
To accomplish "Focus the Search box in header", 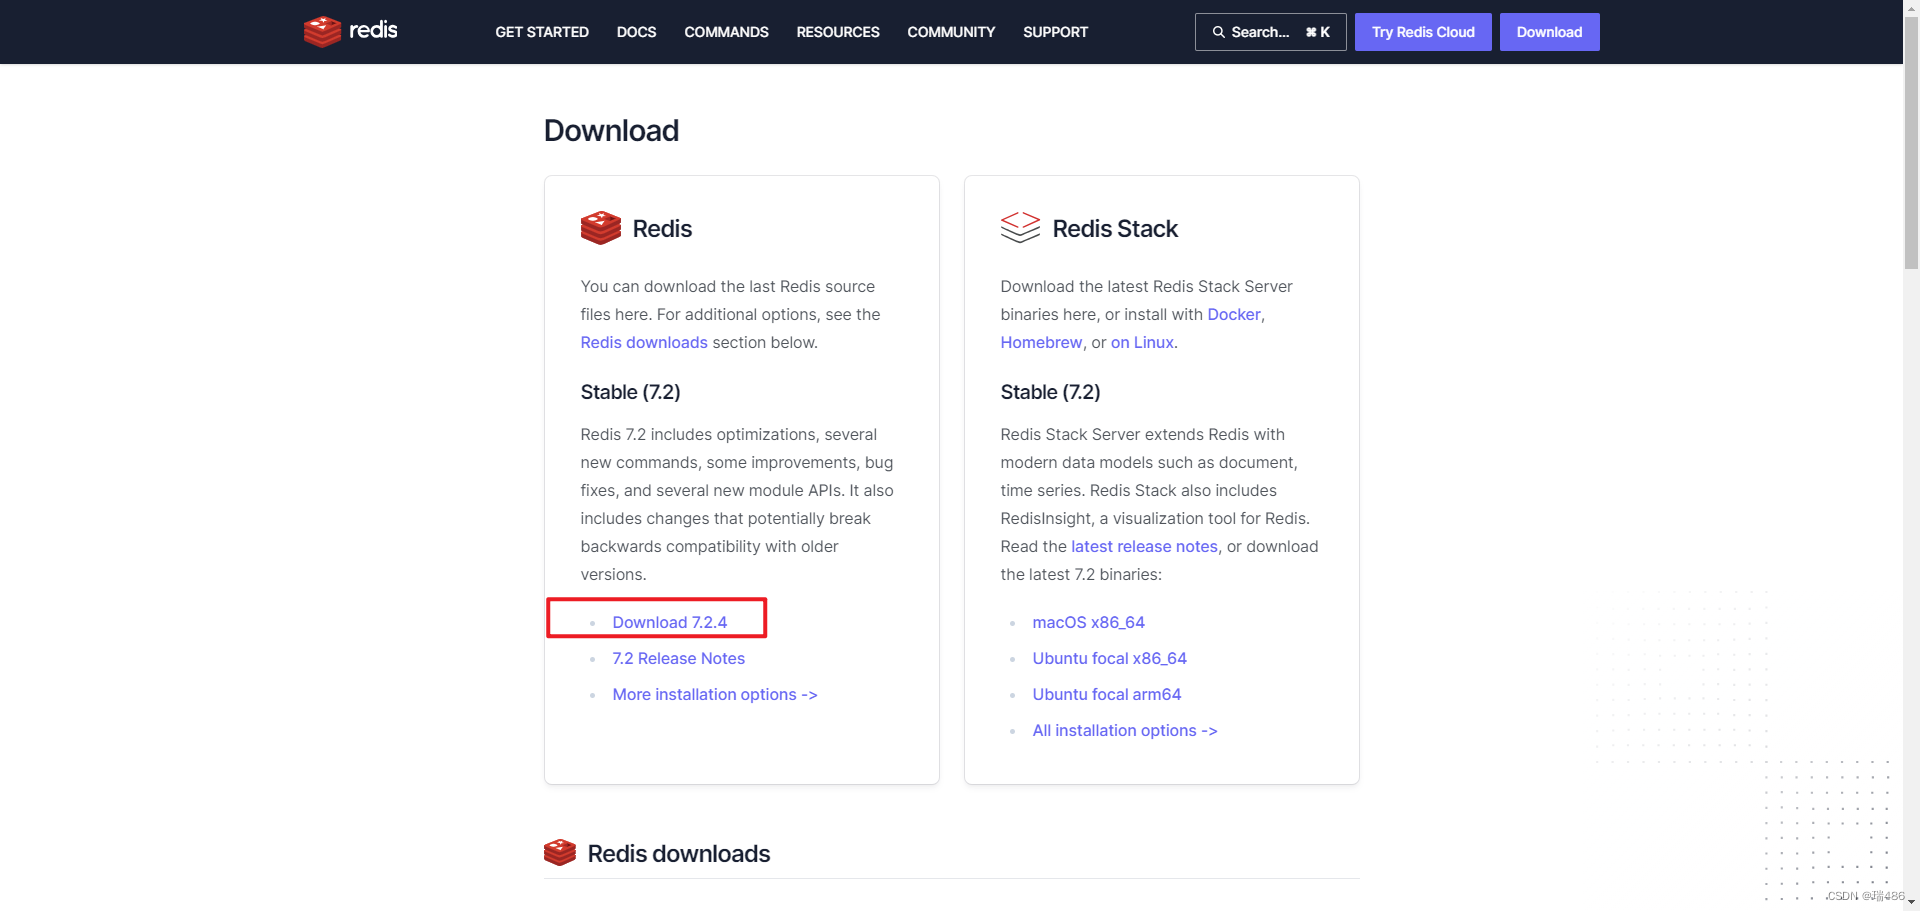I will pos(1270,32).
